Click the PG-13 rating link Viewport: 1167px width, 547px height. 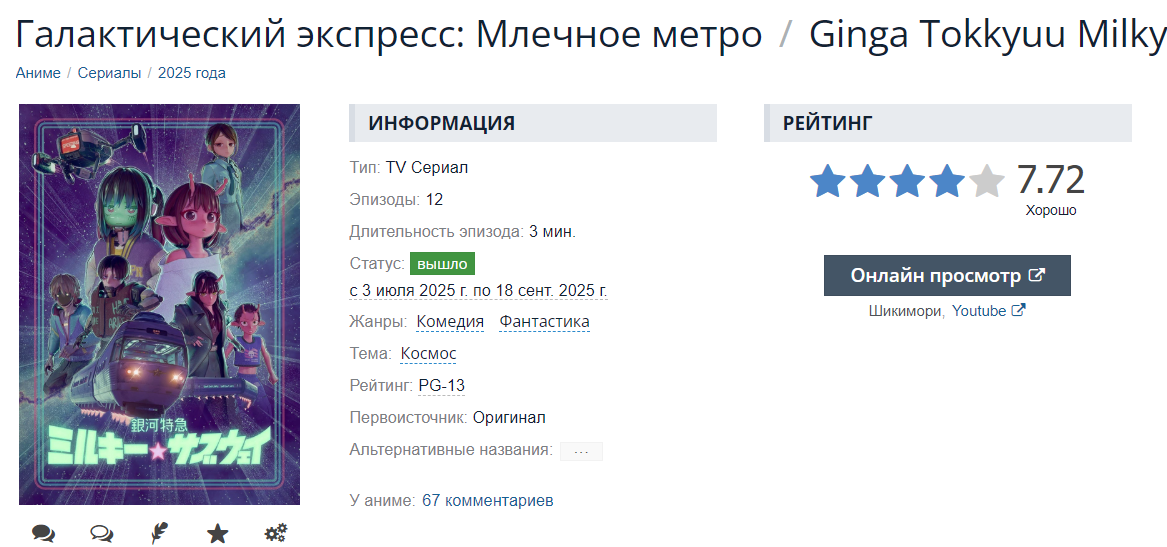tap(441, 386)
